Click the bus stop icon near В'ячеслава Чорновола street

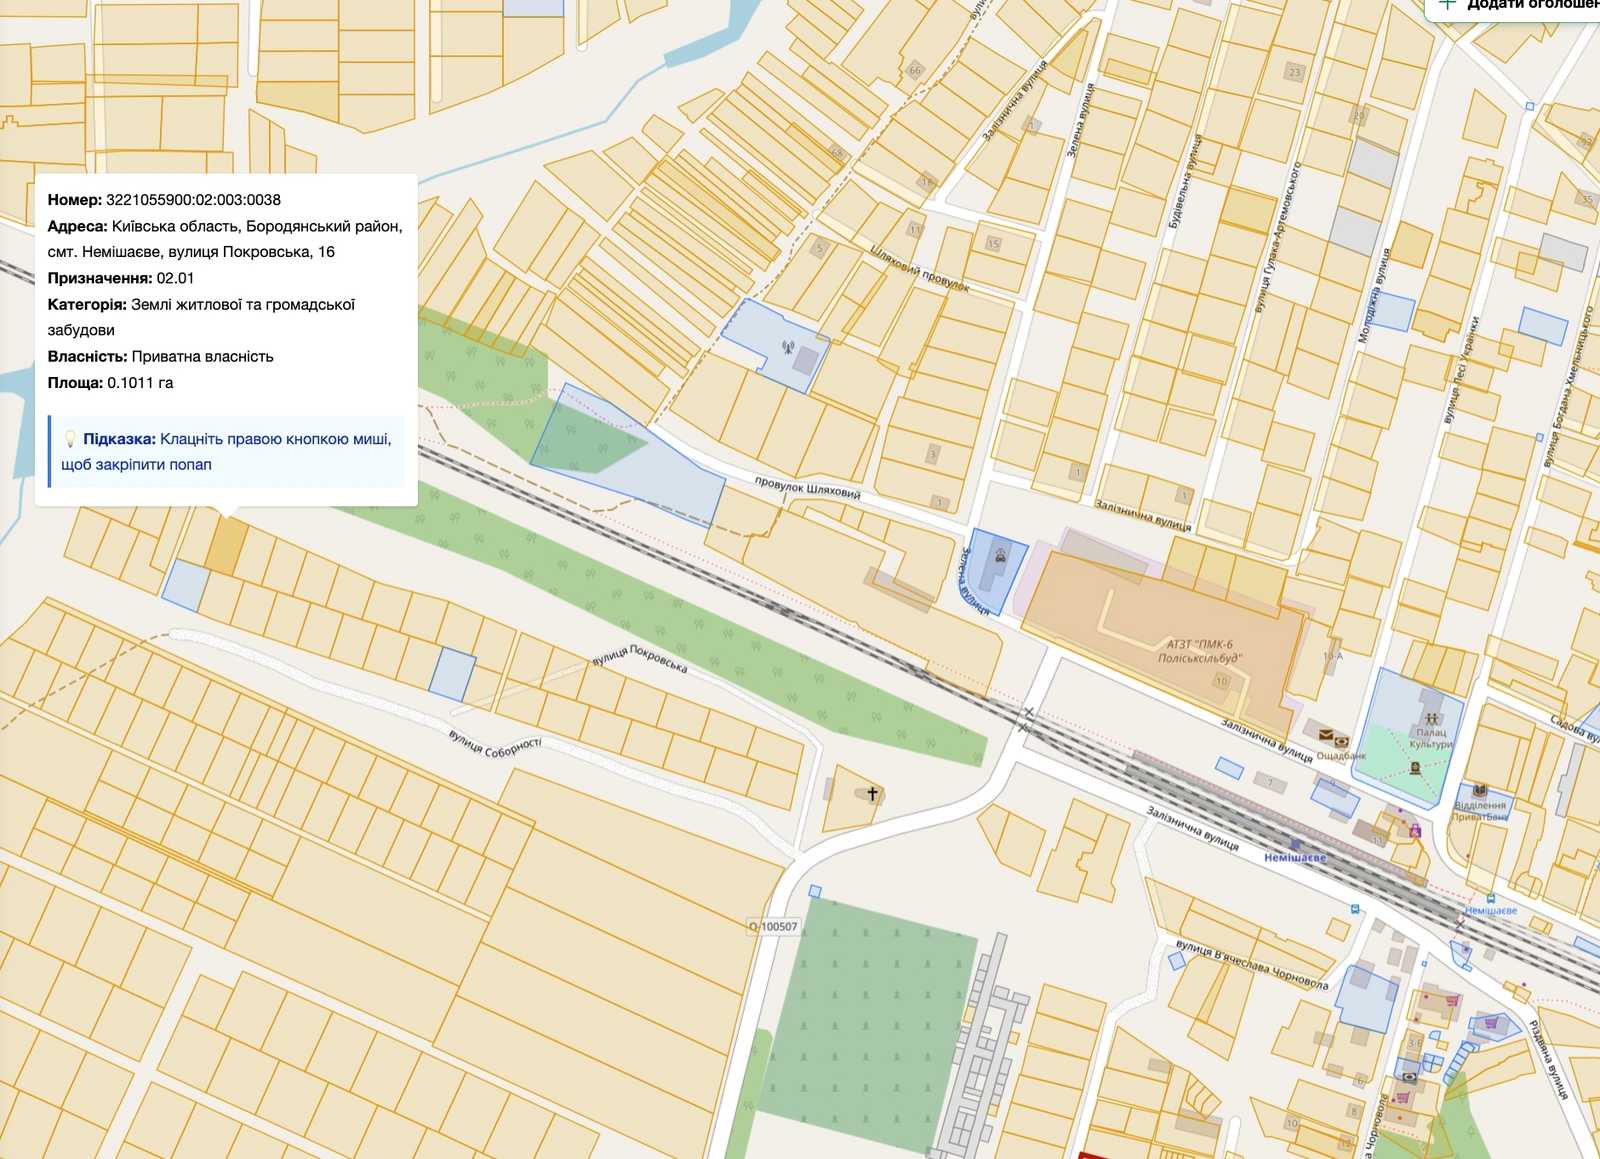click(1356, 910)
